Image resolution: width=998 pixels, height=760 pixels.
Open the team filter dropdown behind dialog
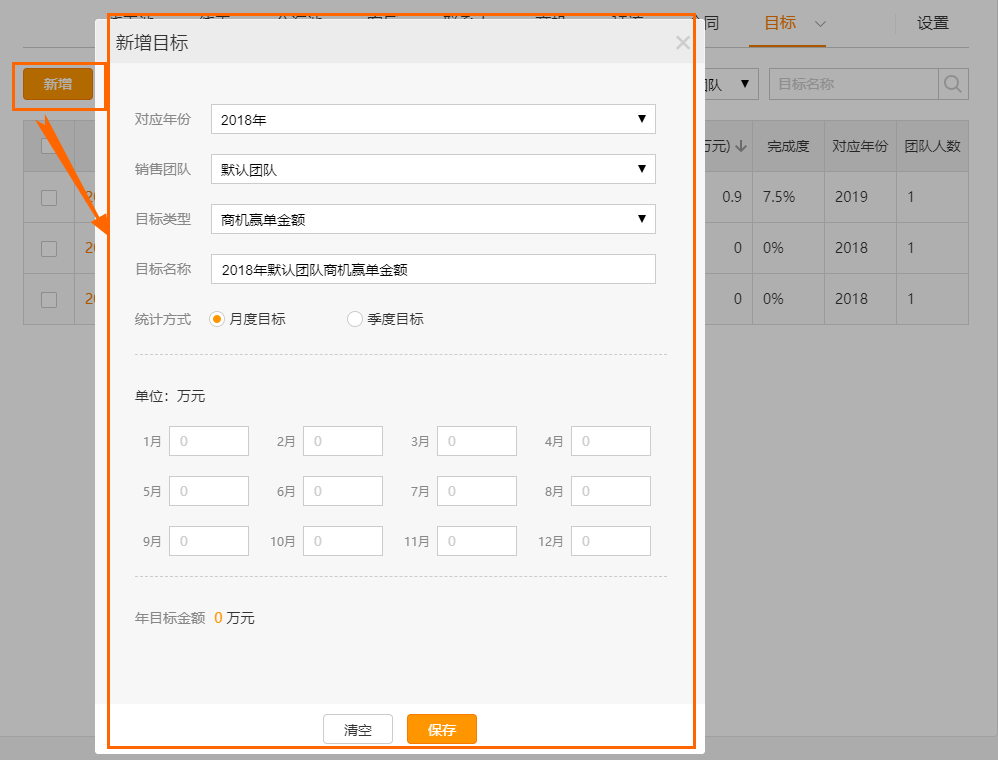click(x=732, y=84)
